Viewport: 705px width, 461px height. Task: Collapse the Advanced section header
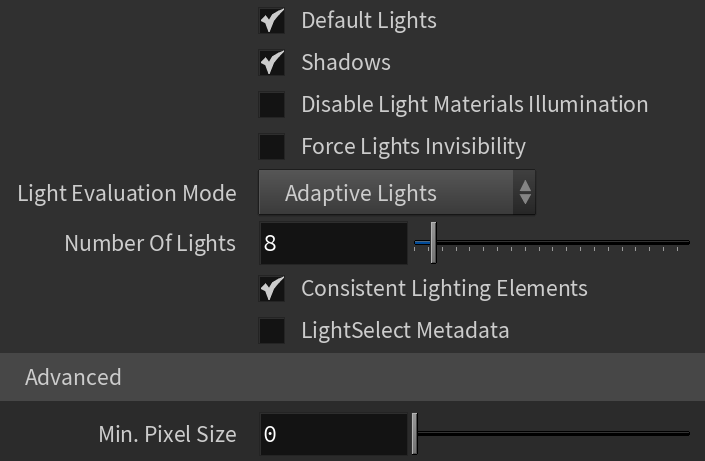click(73, 377)
